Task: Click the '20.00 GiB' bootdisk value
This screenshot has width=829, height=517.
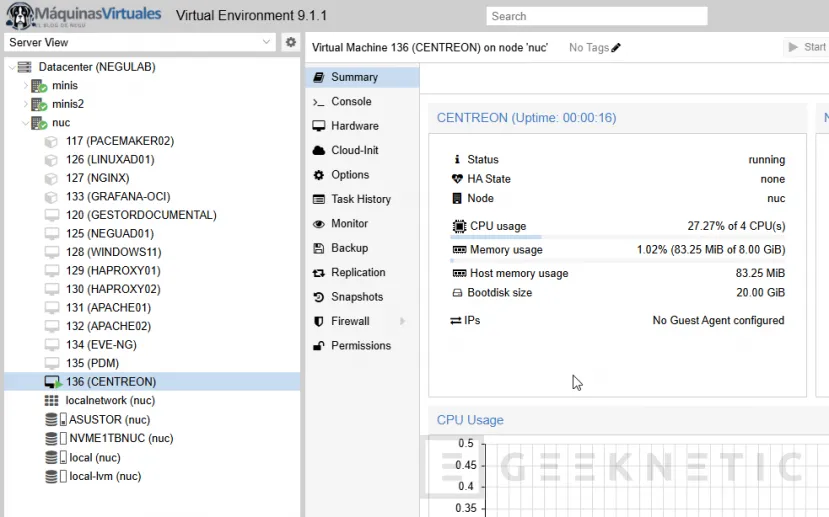Action: [760, 292]
